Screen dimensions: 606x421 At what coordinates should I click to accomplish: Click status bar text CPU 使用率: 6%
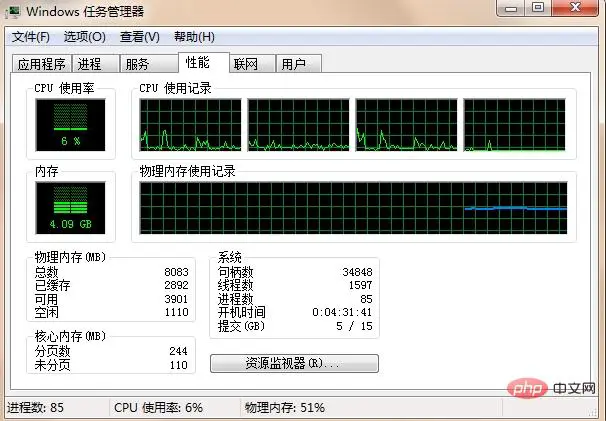click(x=158, y=407)
